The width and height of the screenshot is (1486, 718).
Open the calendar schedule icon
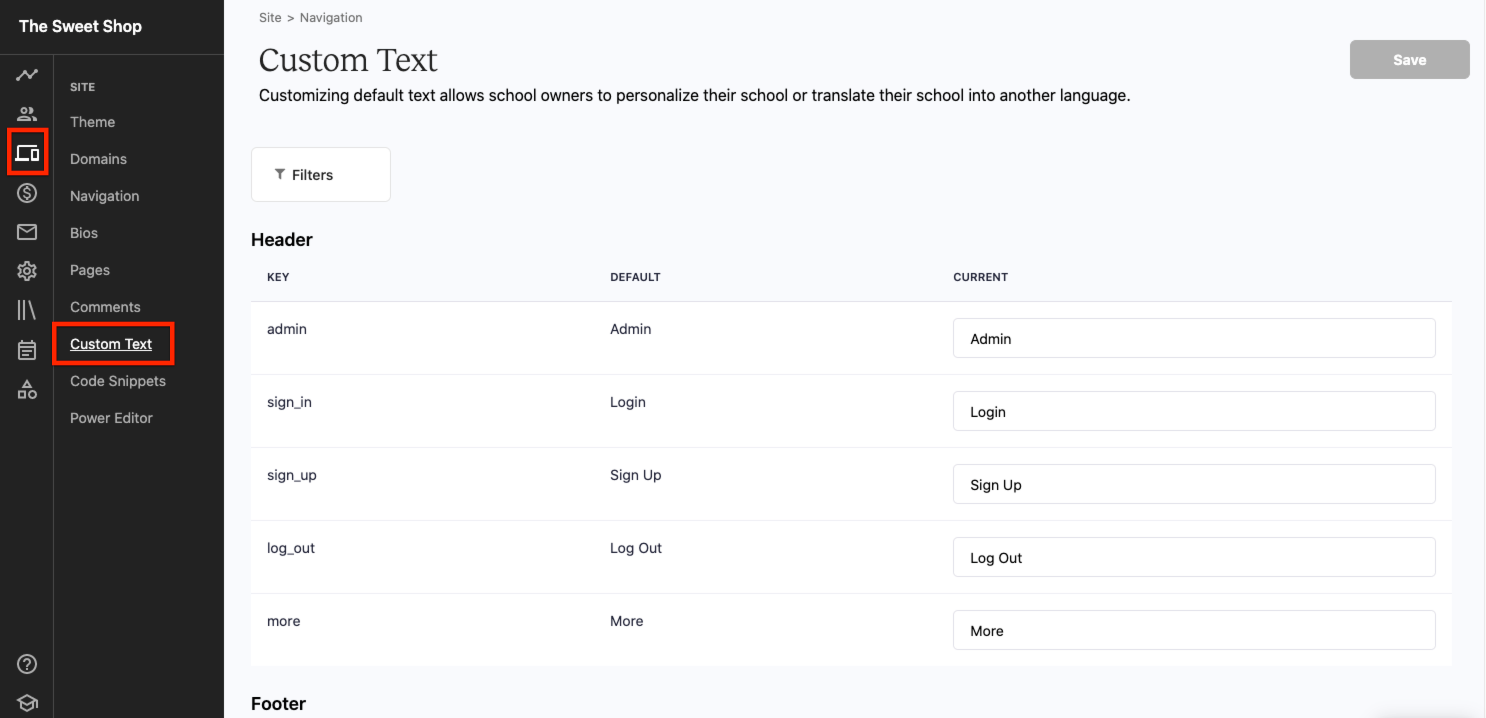[x=27, y=350]
